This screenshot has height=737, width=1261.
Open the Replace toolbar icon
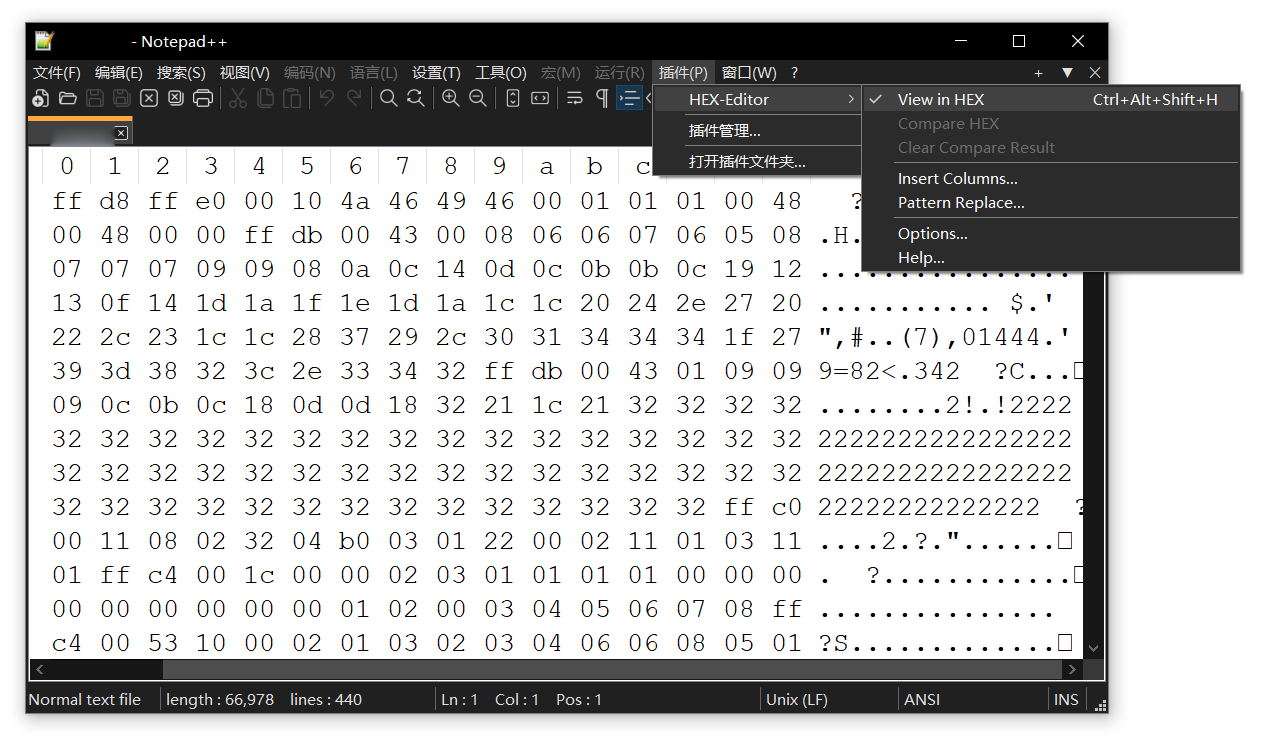click(x=415, y=98)
